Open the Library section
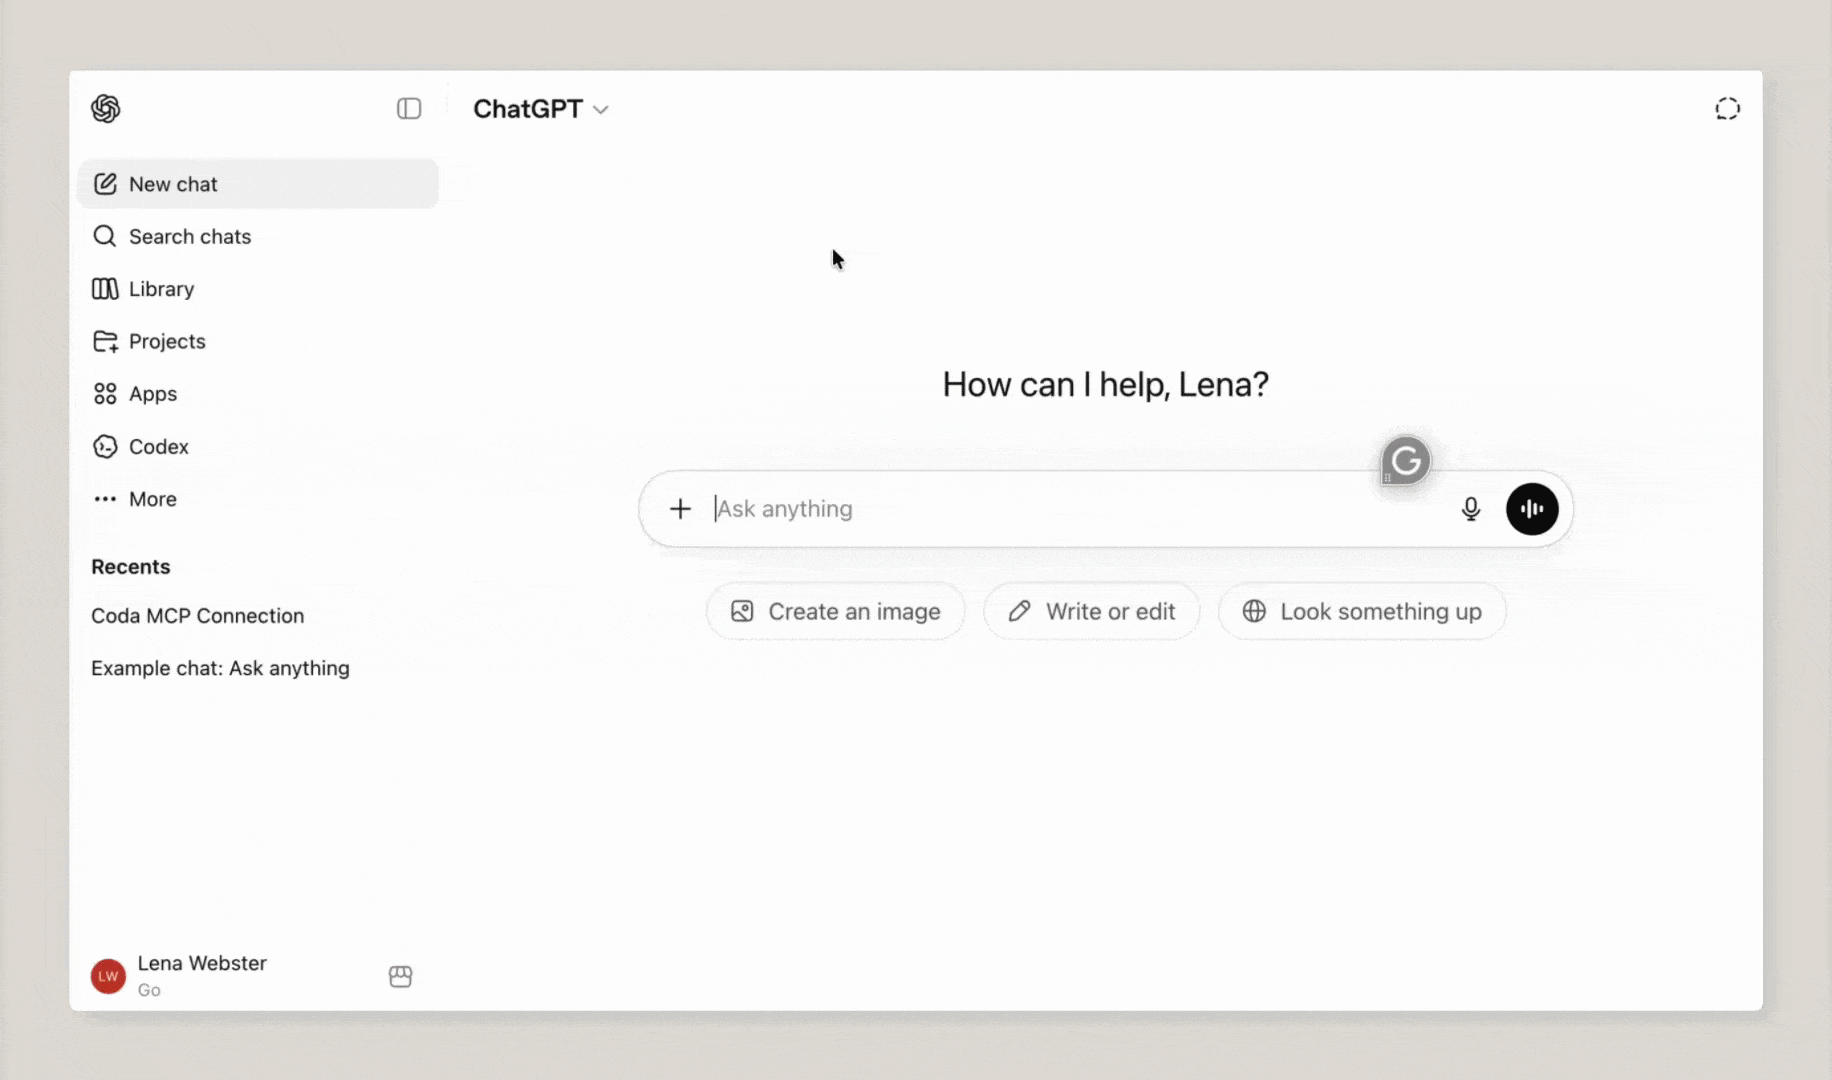 [257, 289]
